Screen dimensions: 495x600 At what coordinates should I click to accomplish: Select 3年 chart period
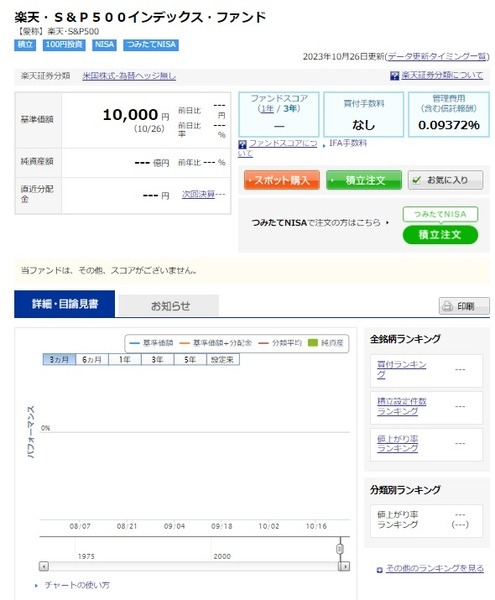click(157, 360)
